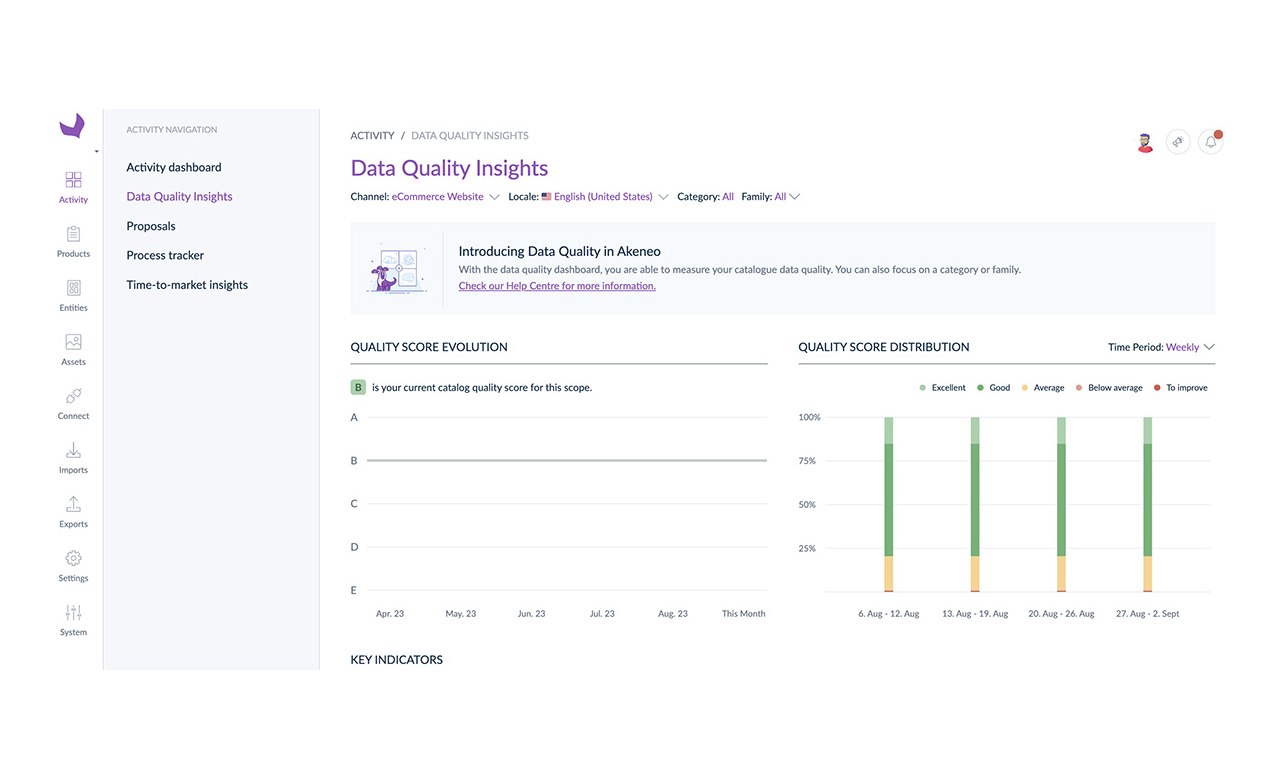Click the B quality score badge
The image size is (1280, 780).
point(358,387)
